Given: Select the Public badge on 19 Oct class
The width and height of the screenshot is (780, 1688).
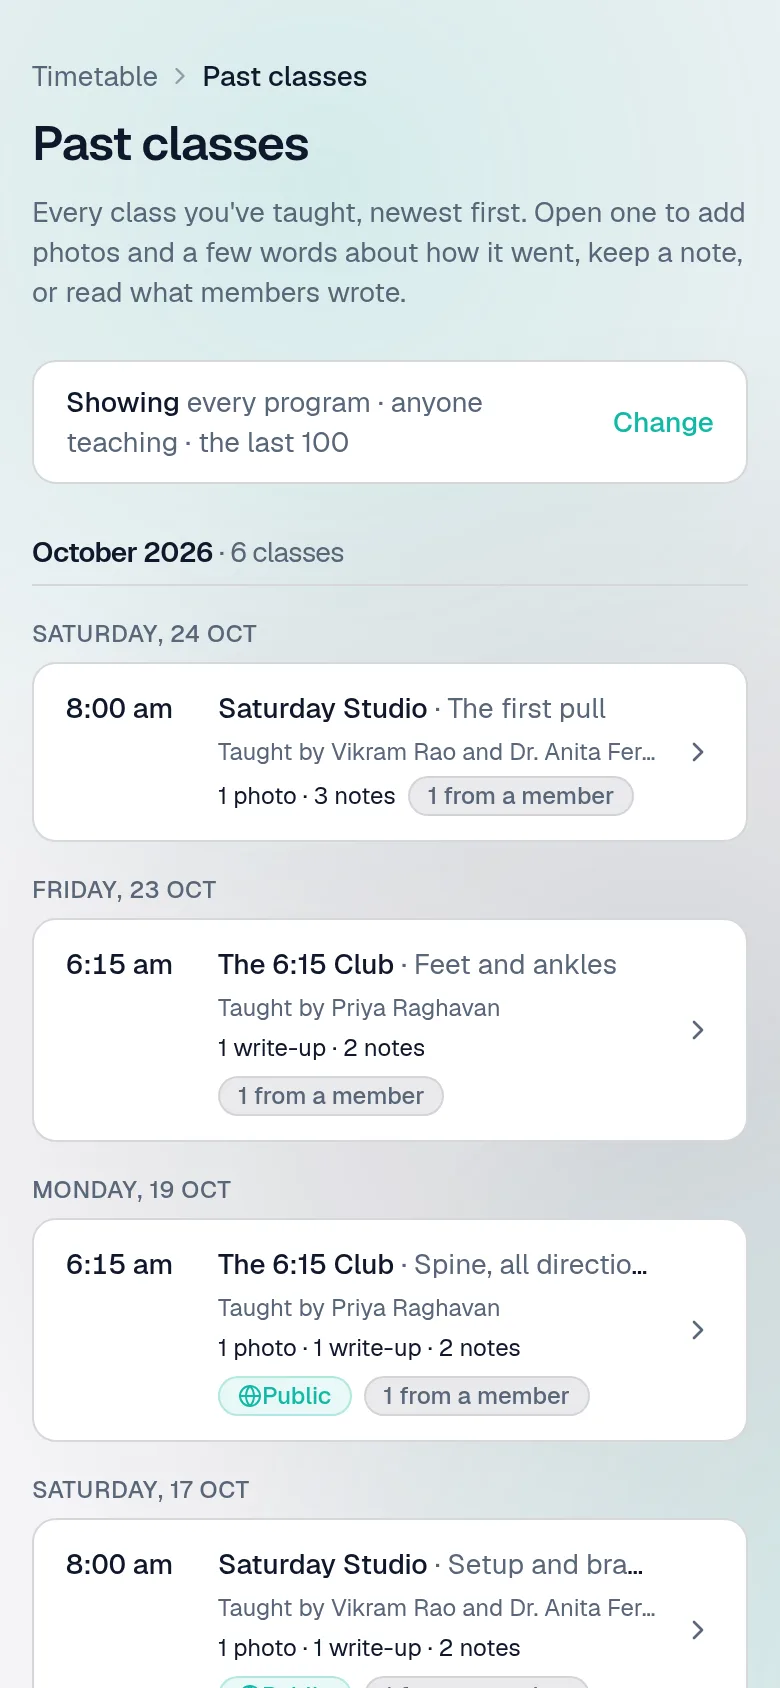Looking at the screenshot, I should [285, 1396].
